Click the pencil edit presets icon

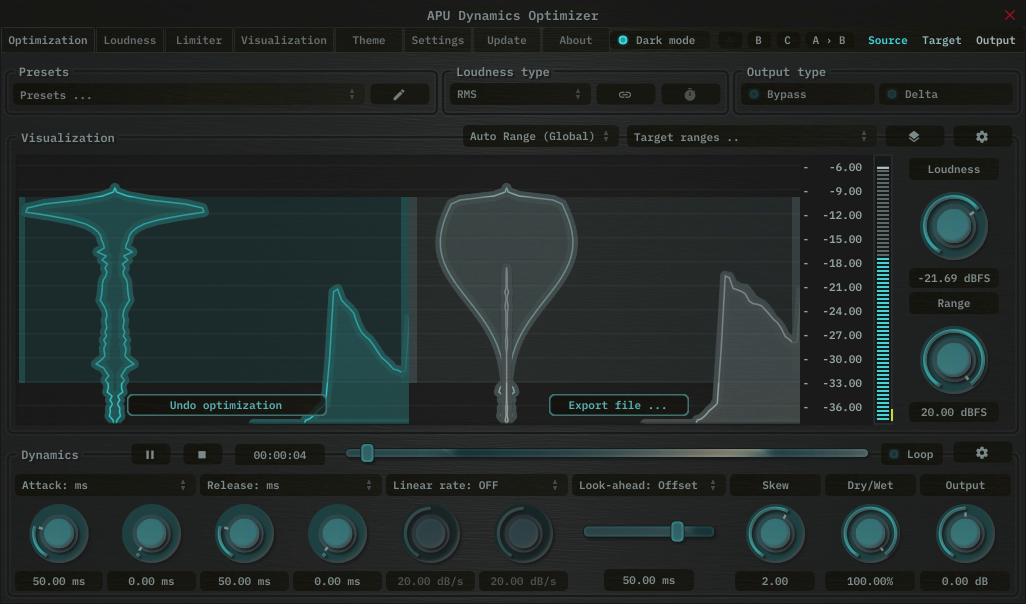point(399,94)
